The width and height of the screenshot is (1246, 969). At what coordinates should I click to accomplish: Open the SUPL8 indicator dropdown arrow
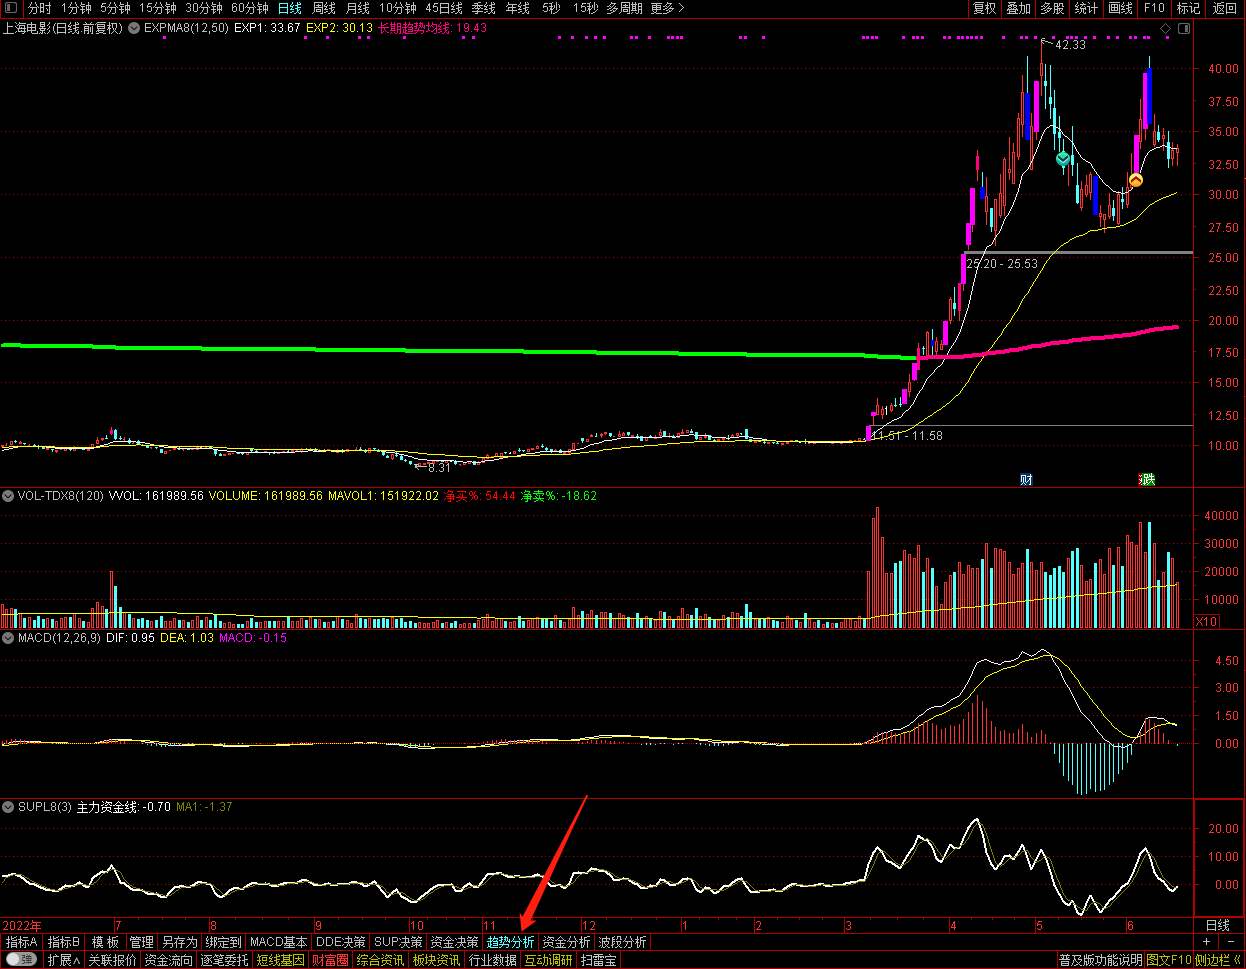pyautogui.click(x=8, y=807)
